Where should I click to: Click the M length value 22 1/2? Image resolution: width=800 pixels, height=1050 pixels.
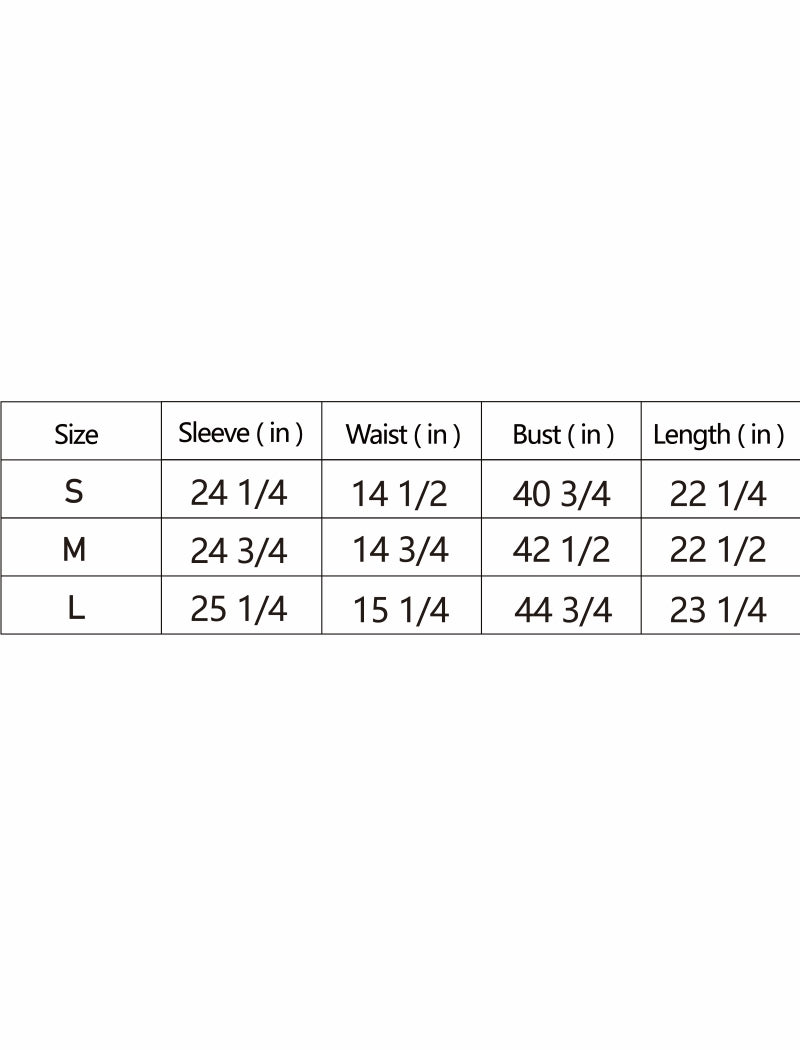coord(718,550)
